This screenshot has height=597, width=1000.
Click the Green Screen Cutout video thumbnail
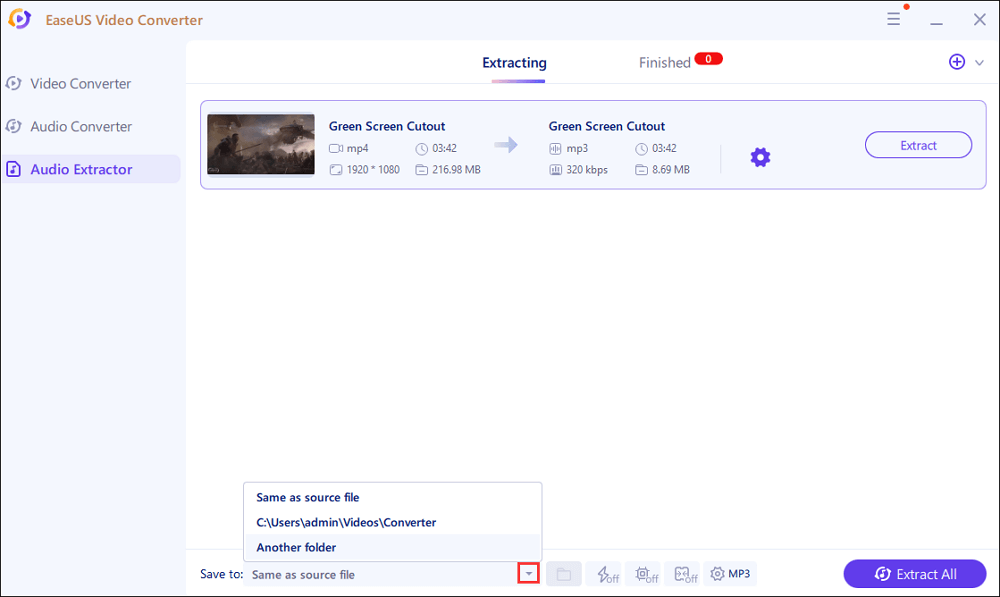pos(260,145)
